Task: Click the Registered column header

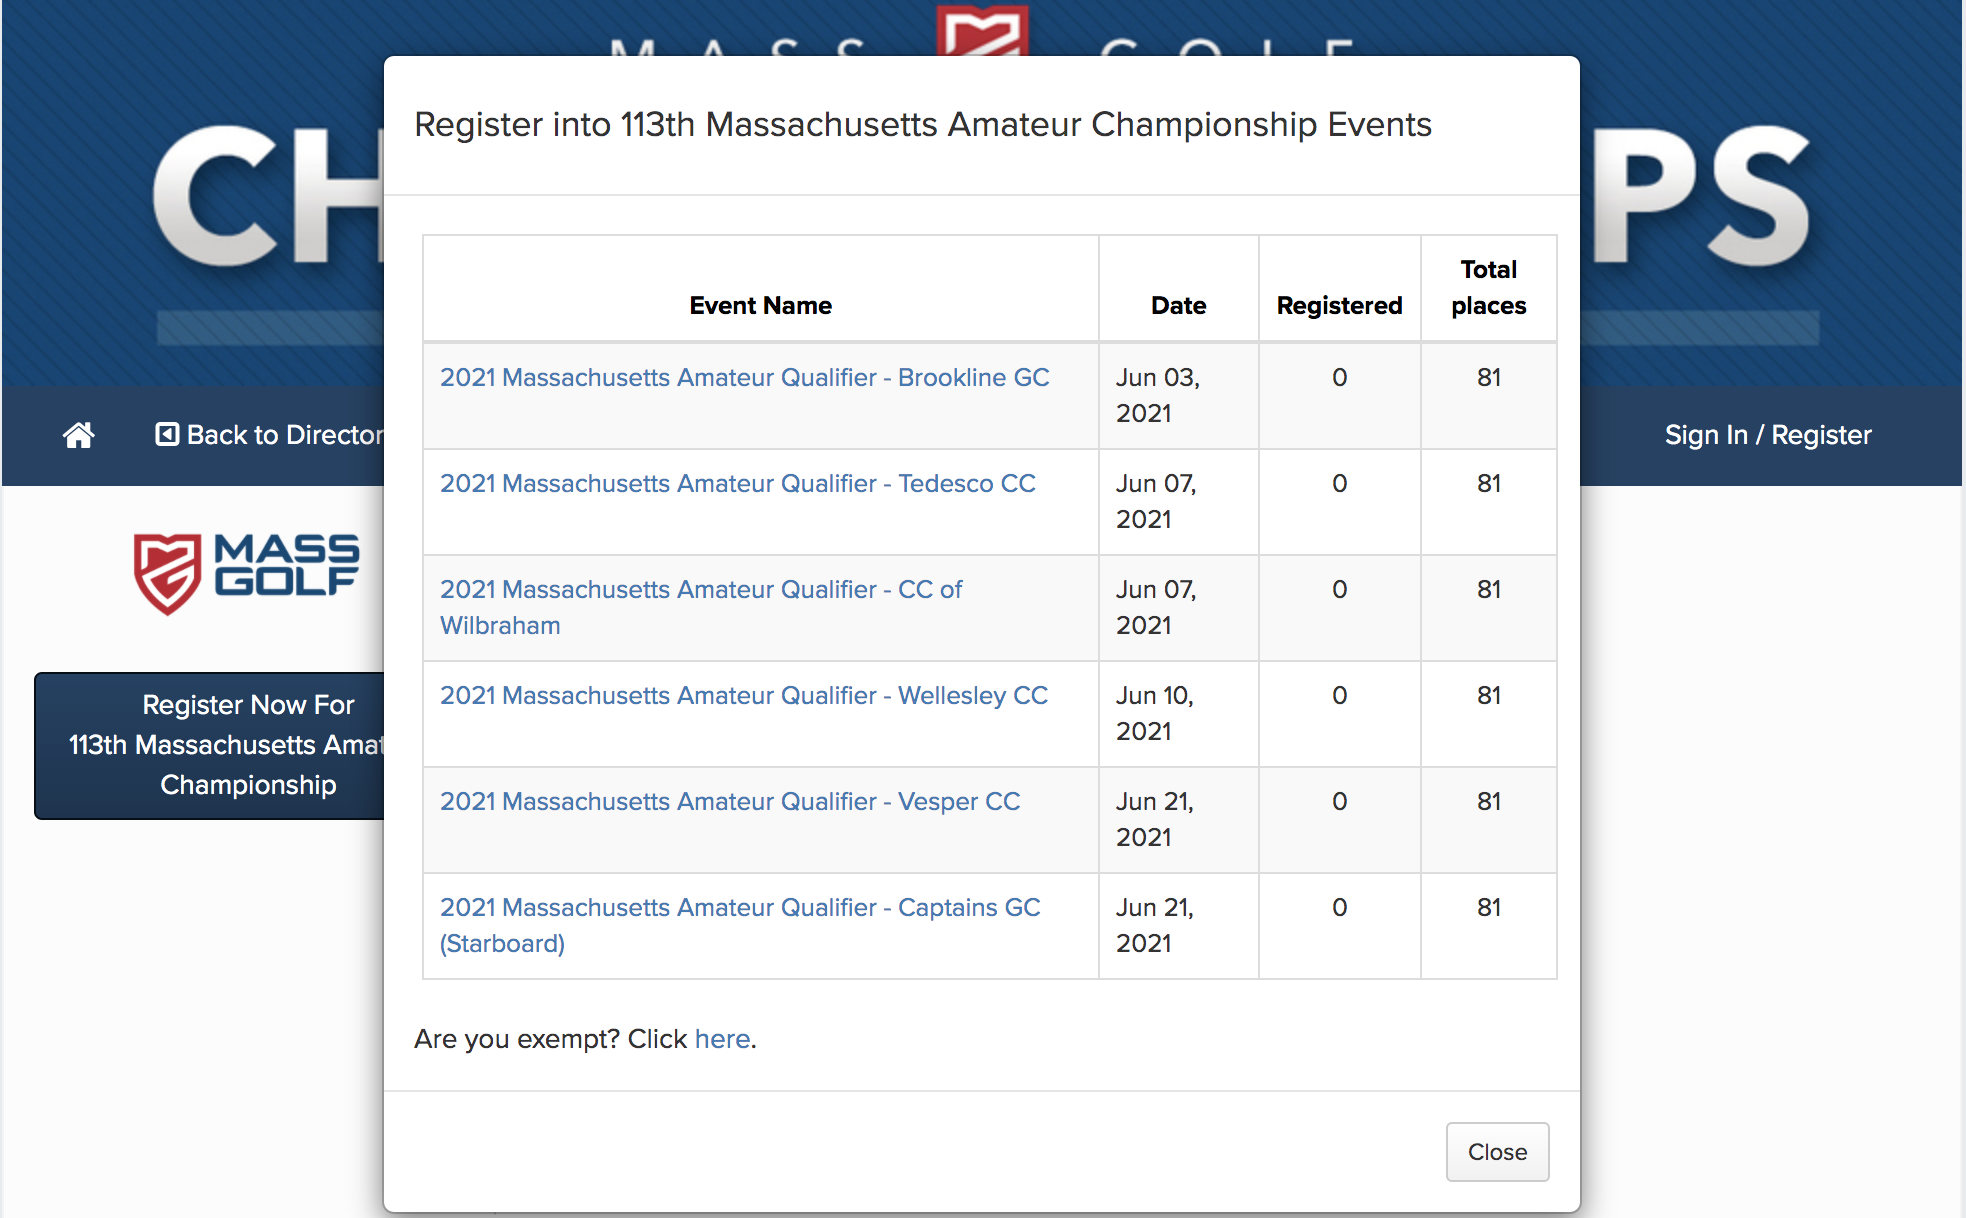Action: [1339, 305]
